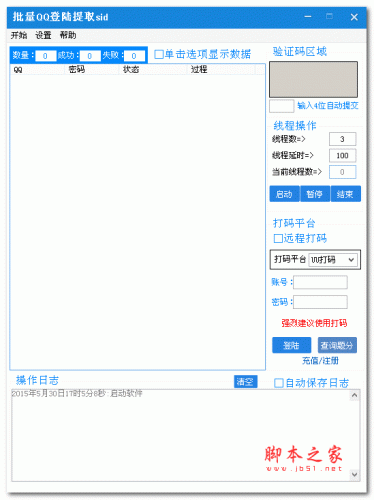Click the captcha image area
The image size is (374, 500).
pos(313,79)
